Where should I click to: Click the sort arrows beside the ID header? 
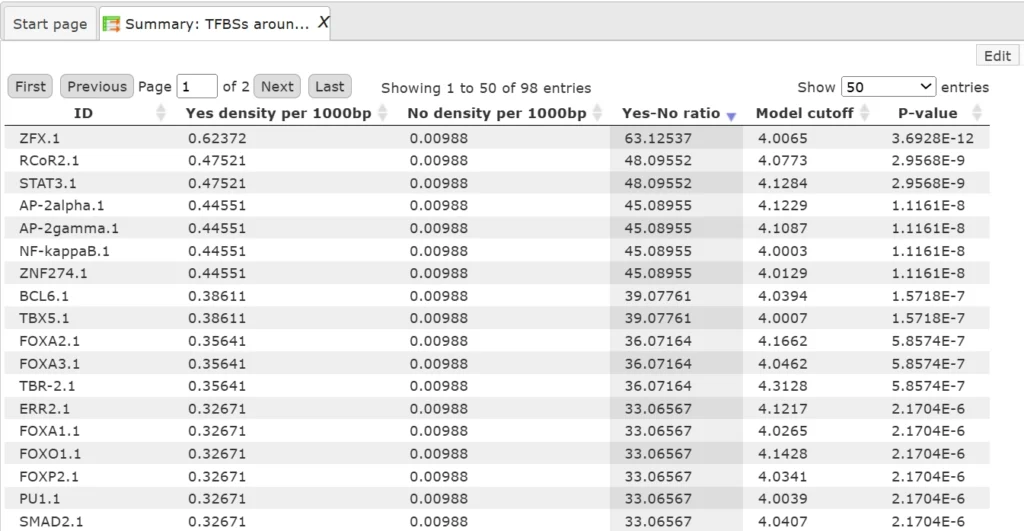pyautogui.click(x=161, y=114)
